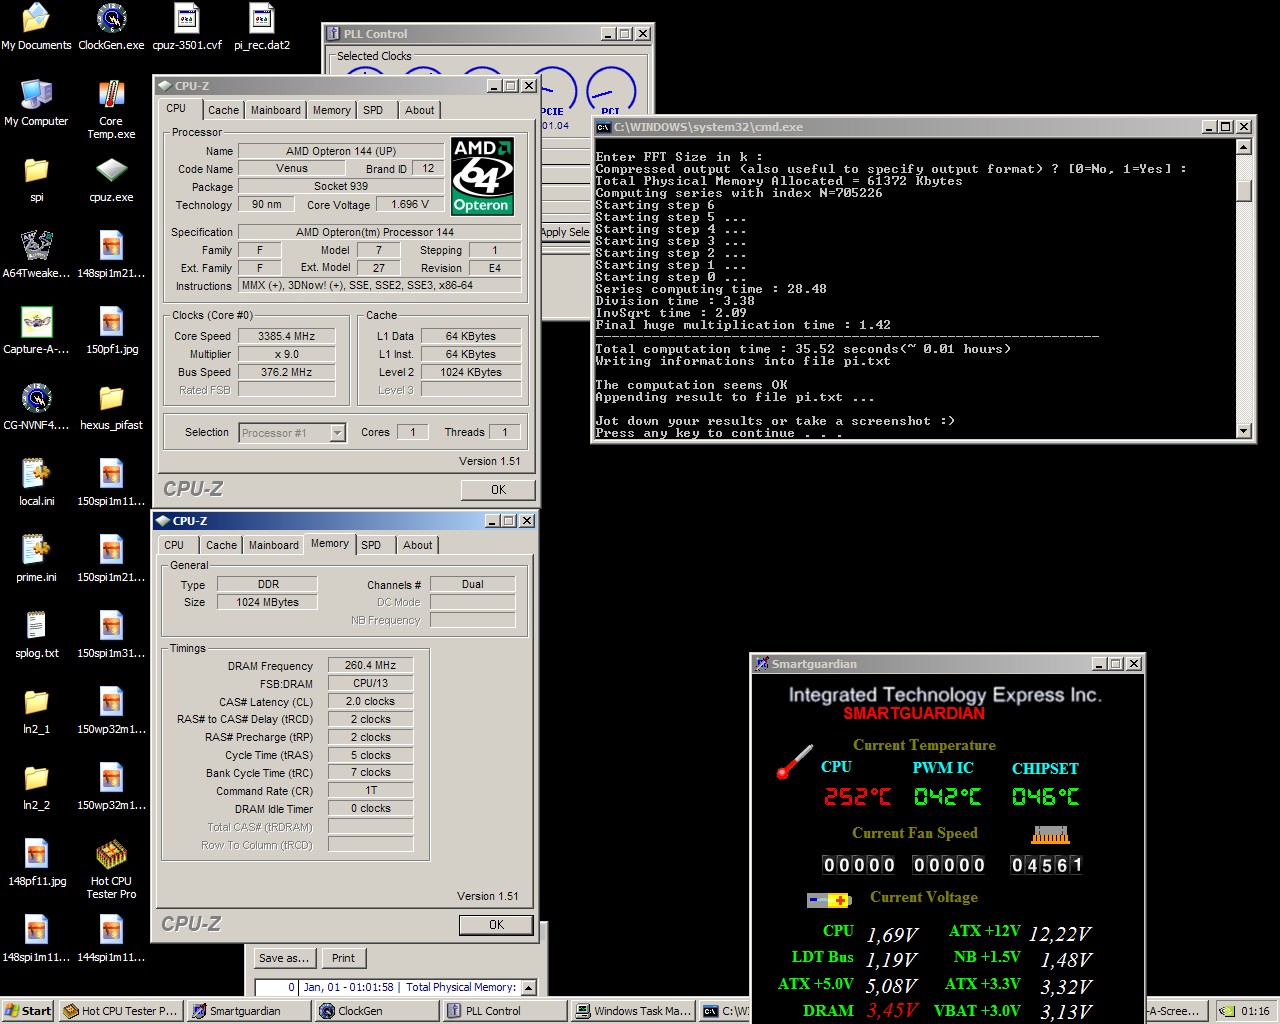
Task: Launch Hot CPU Tester Pro icon
Action: click(111, 869)
